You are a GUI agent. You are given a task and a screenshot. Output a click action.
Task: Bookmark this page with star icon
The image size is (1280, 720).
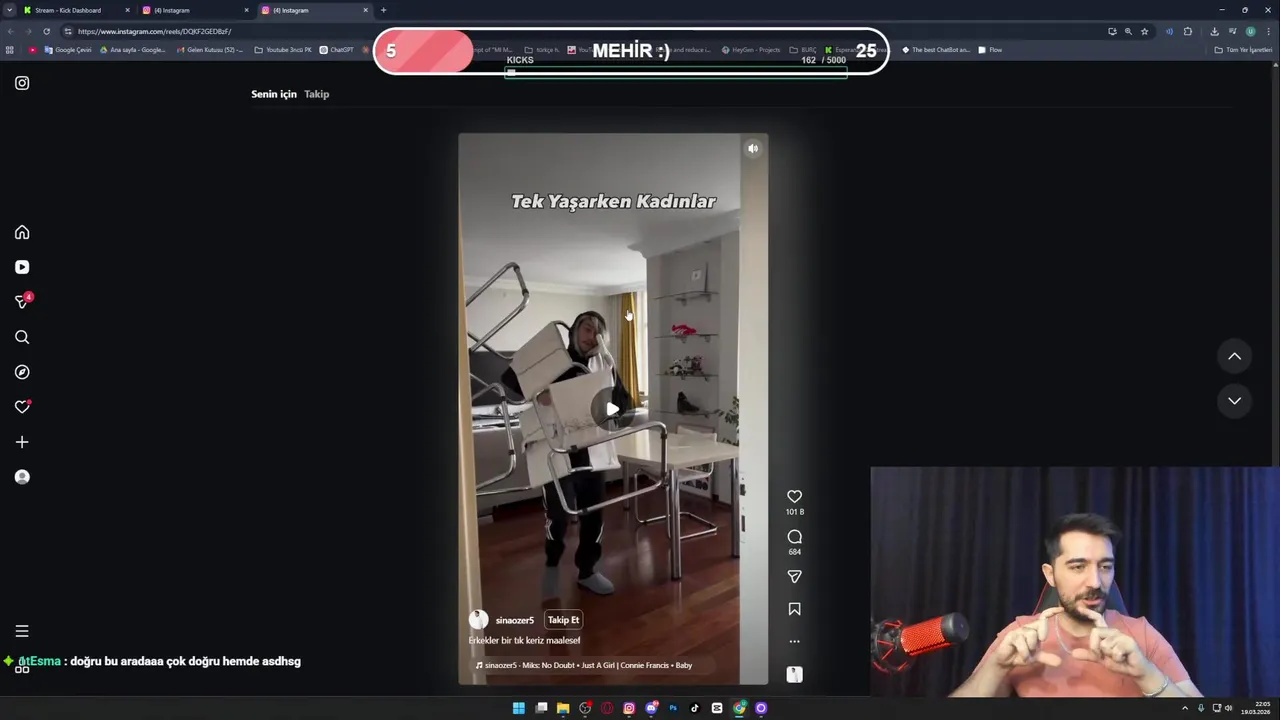coord(1144,31)
